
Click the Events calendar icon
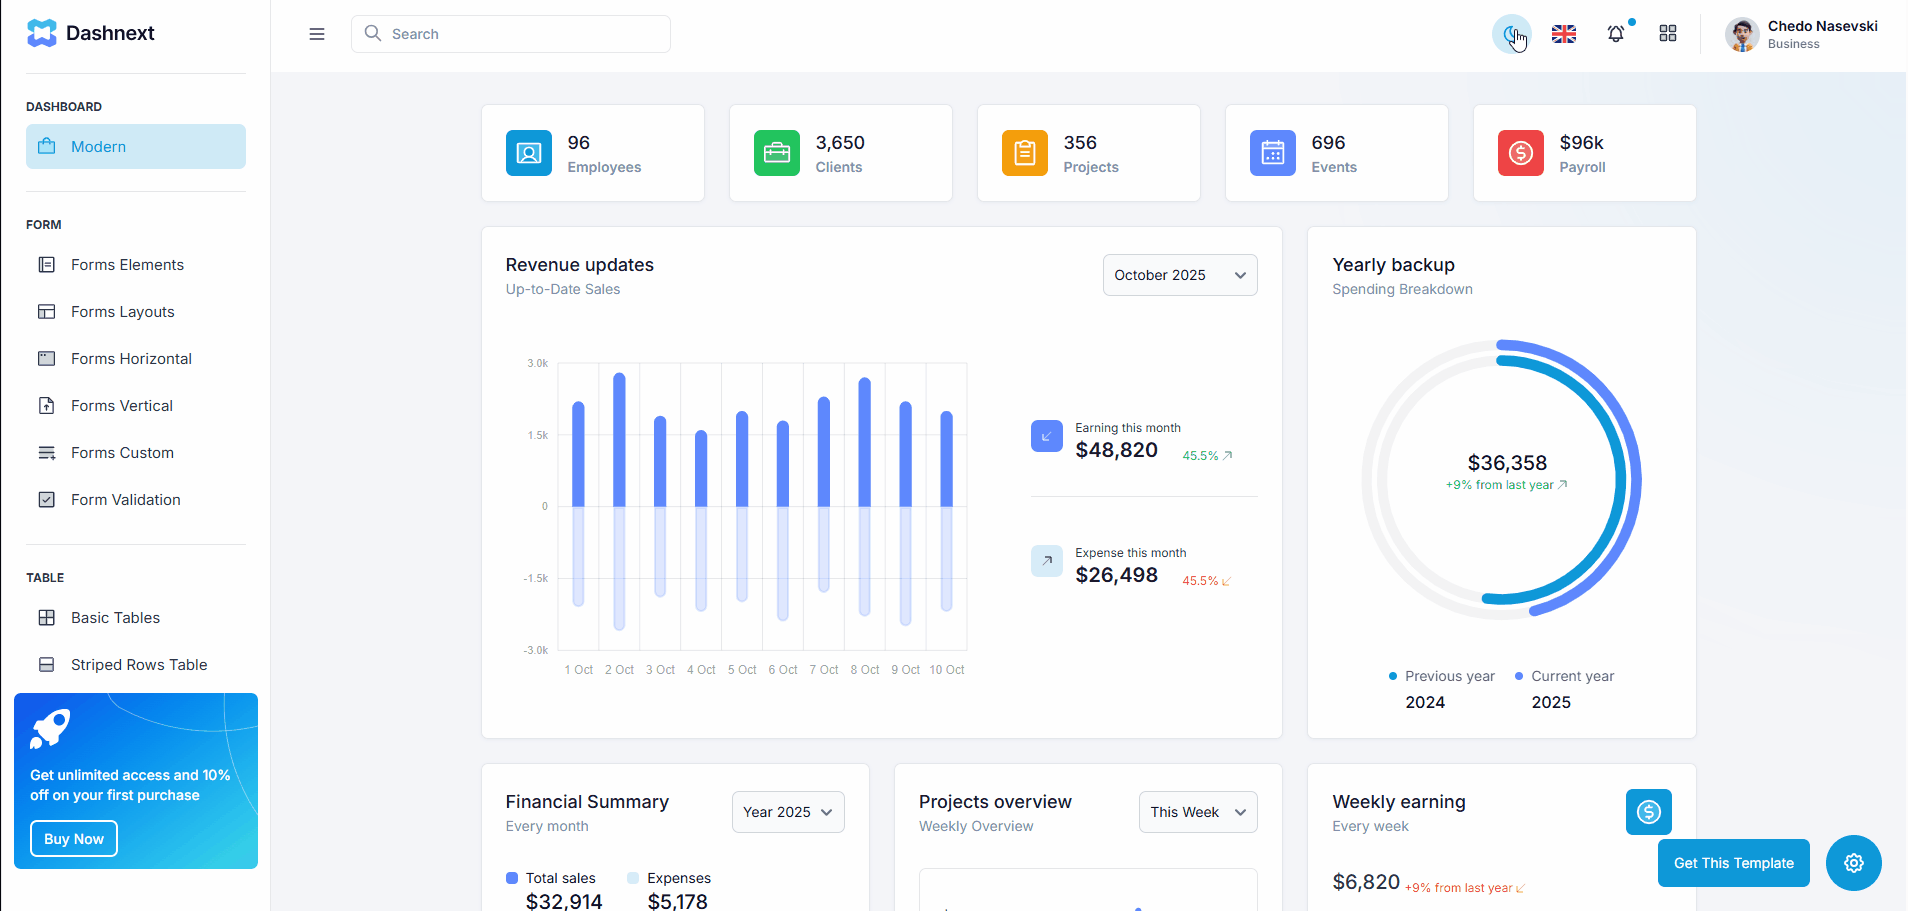[1273, 153]
